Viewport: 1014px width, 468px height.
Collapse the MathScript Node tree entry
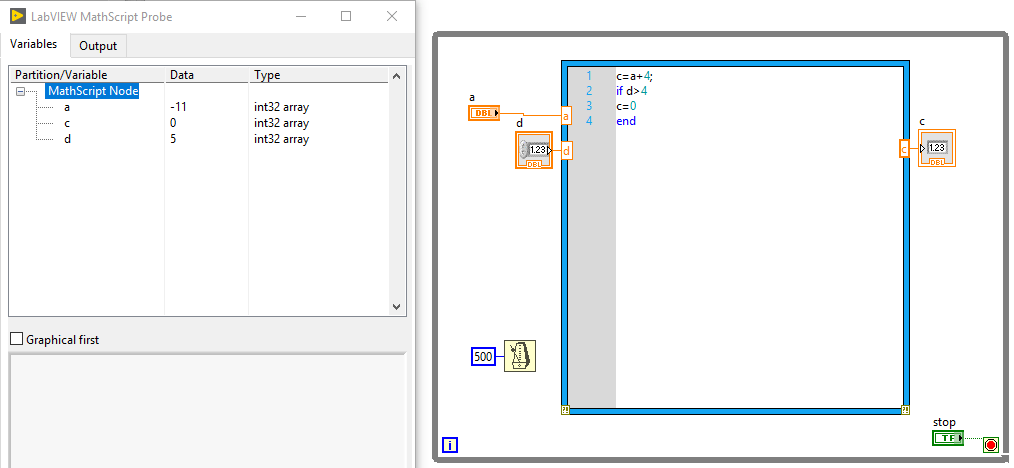point(20,92)
